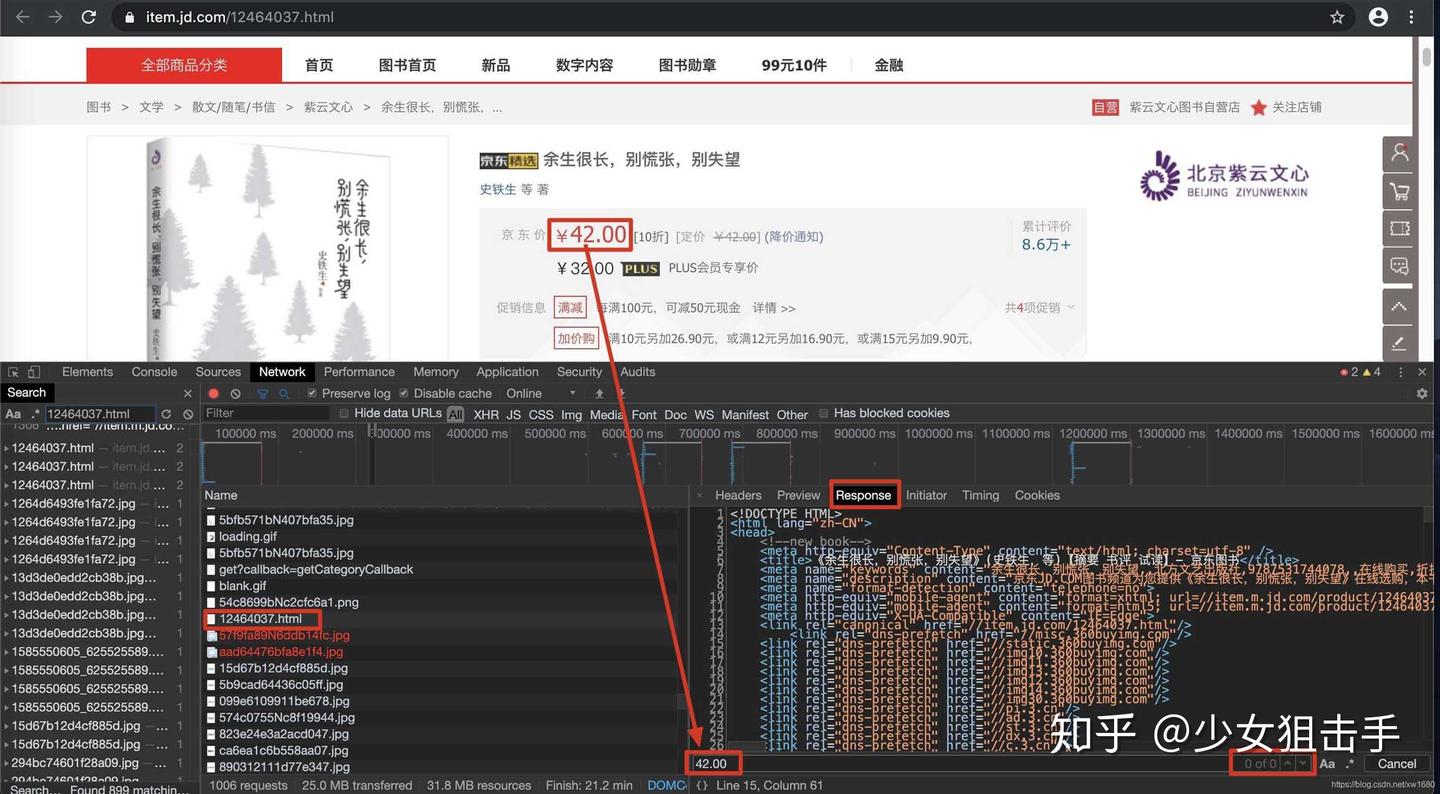This screenshot has width=1440, height=794.
Task: Toggle the Preserve log checkbox
Action: [x=312, y=394]
